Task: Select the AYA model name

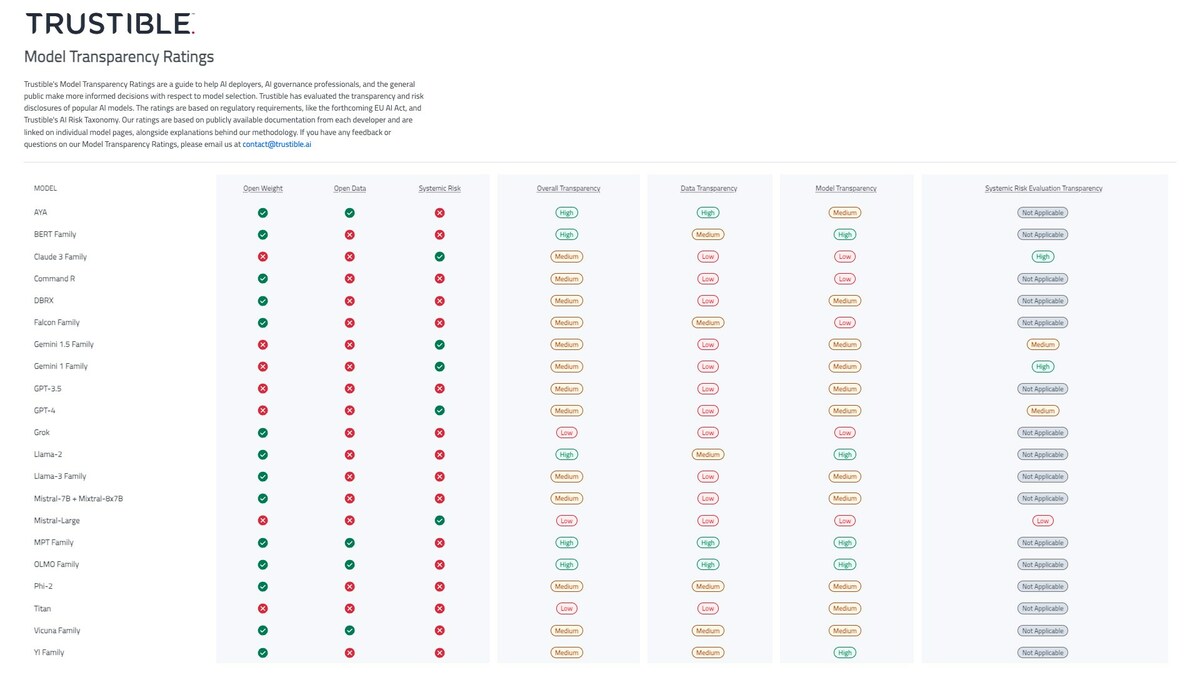Action: click(x=41, y=213)
